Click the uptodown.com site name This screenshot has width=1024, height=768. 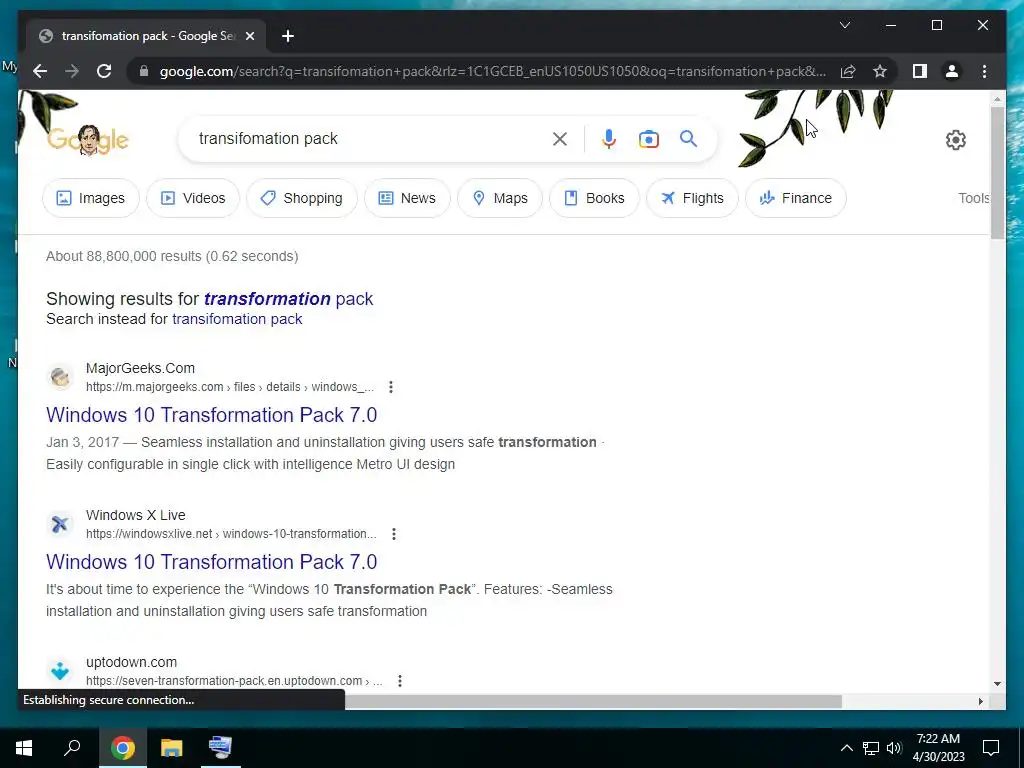131,662
